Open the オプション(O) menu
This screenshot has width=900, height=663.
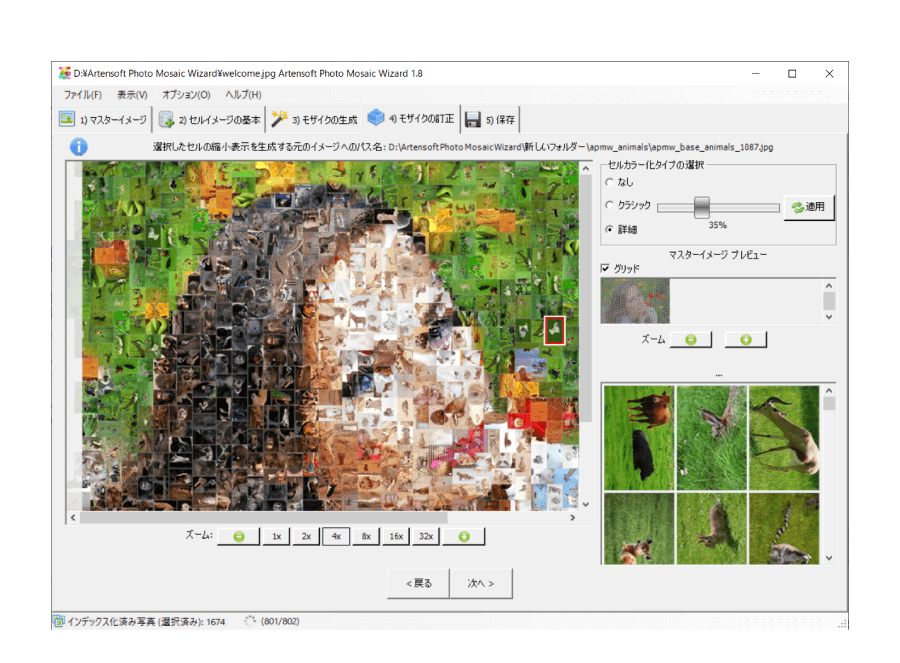click(186, 95)
